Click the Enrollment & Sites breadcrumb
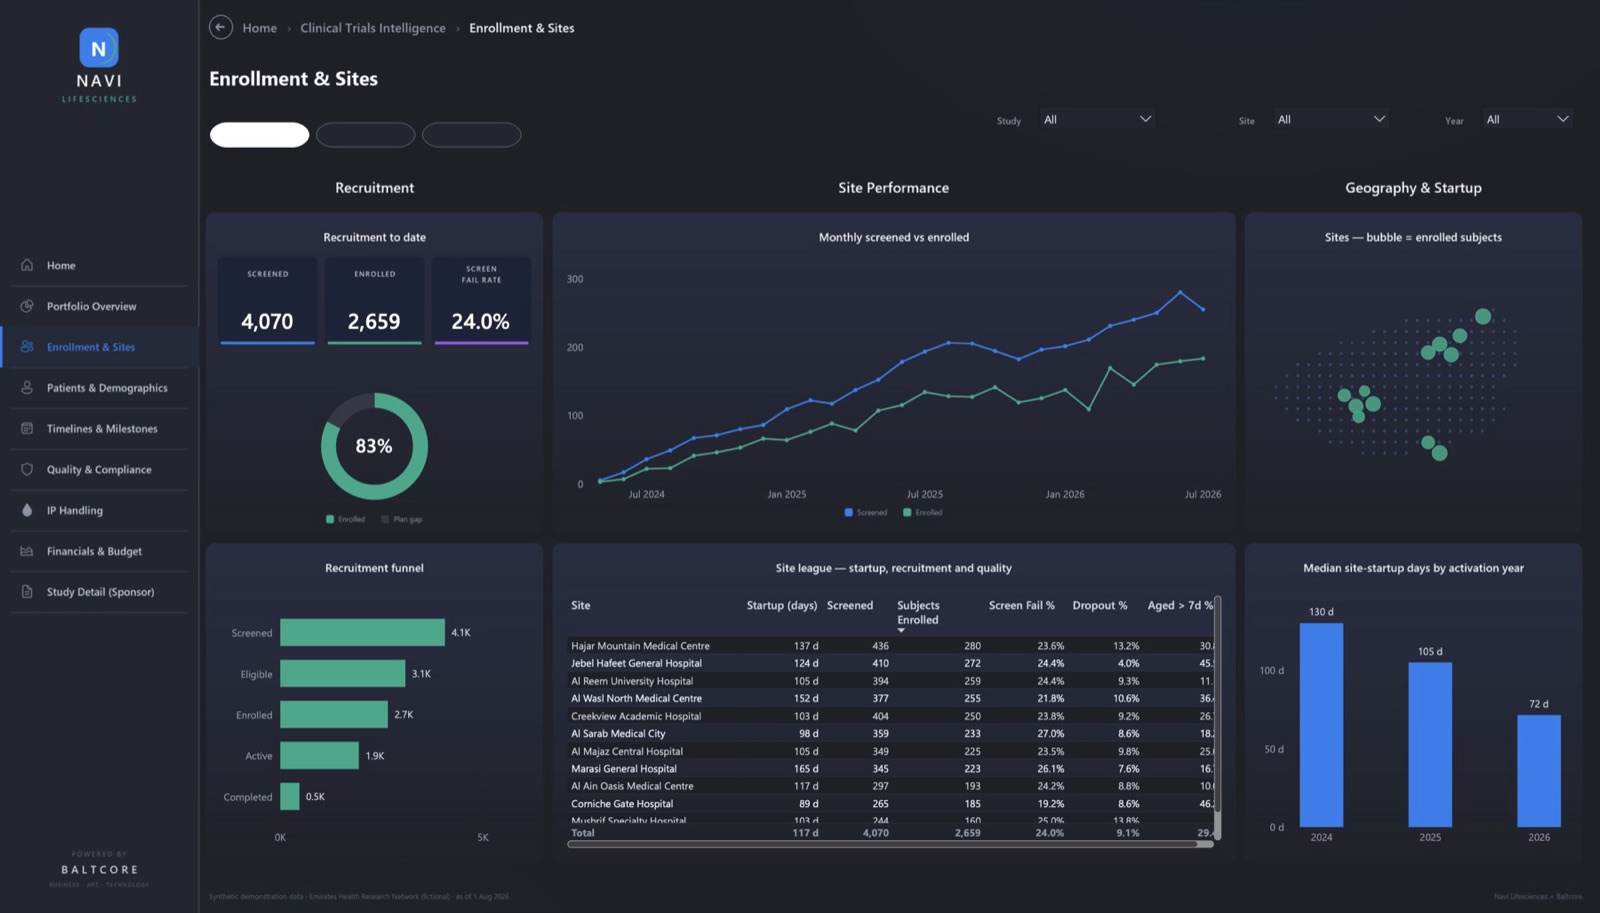 point(522,28)
